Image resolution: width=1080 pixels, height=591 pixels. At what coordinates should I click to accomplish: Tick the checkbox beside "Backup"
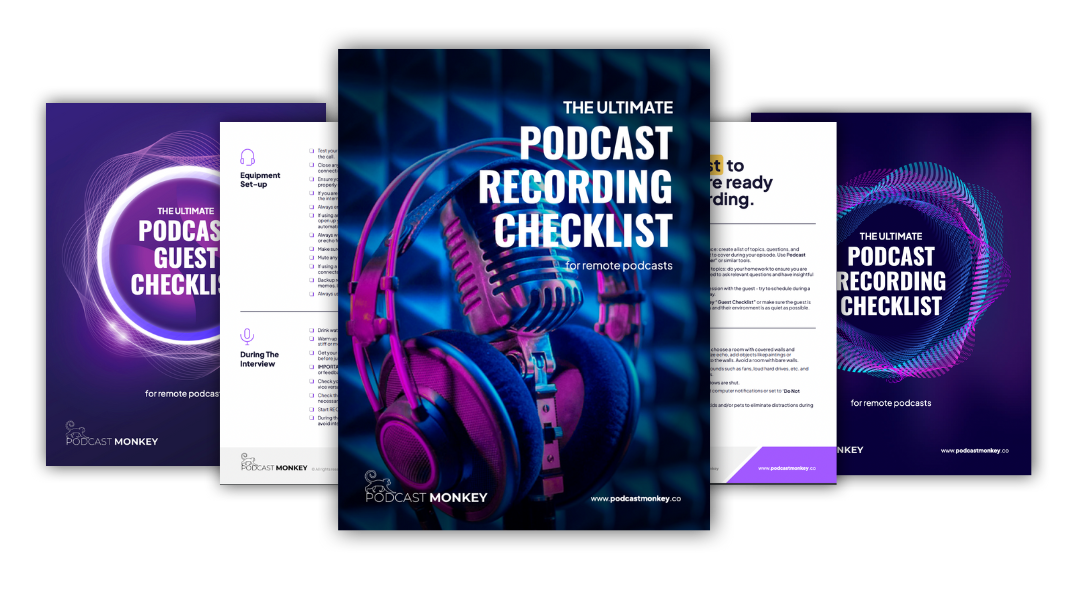tap(311, 280)
